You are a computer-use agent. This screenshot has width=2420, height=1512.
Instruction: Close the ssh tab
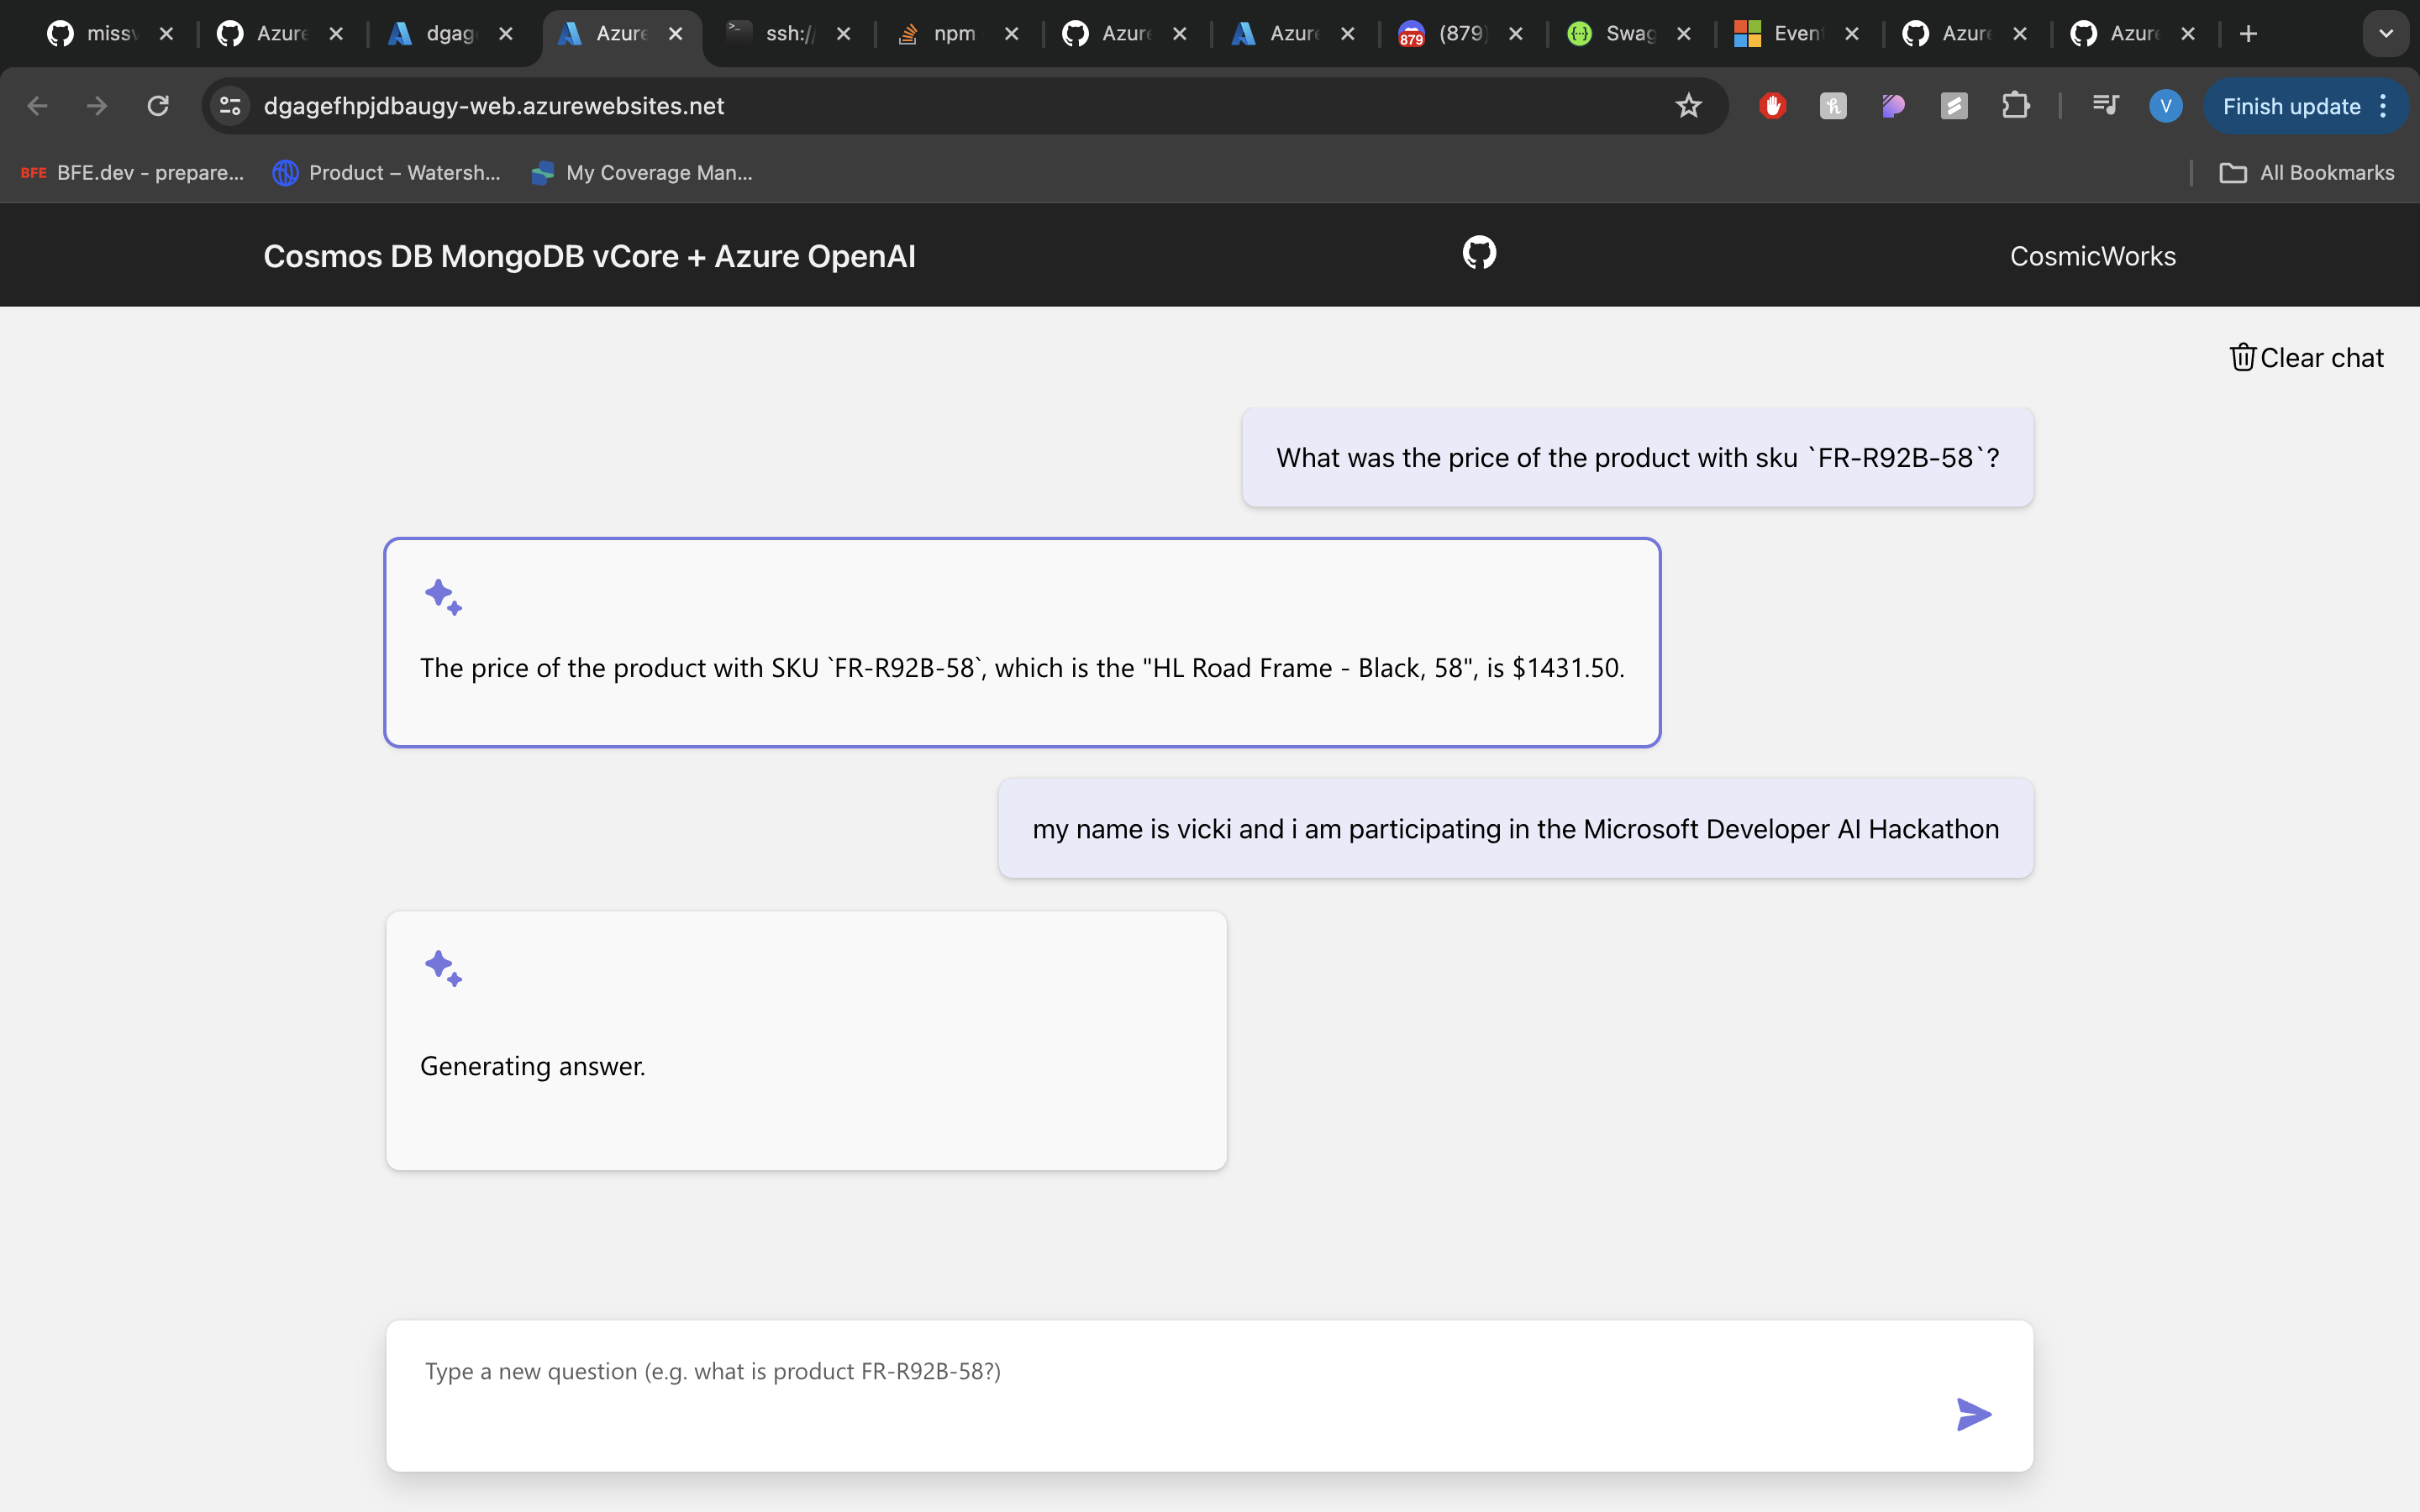tap(843, 34)
